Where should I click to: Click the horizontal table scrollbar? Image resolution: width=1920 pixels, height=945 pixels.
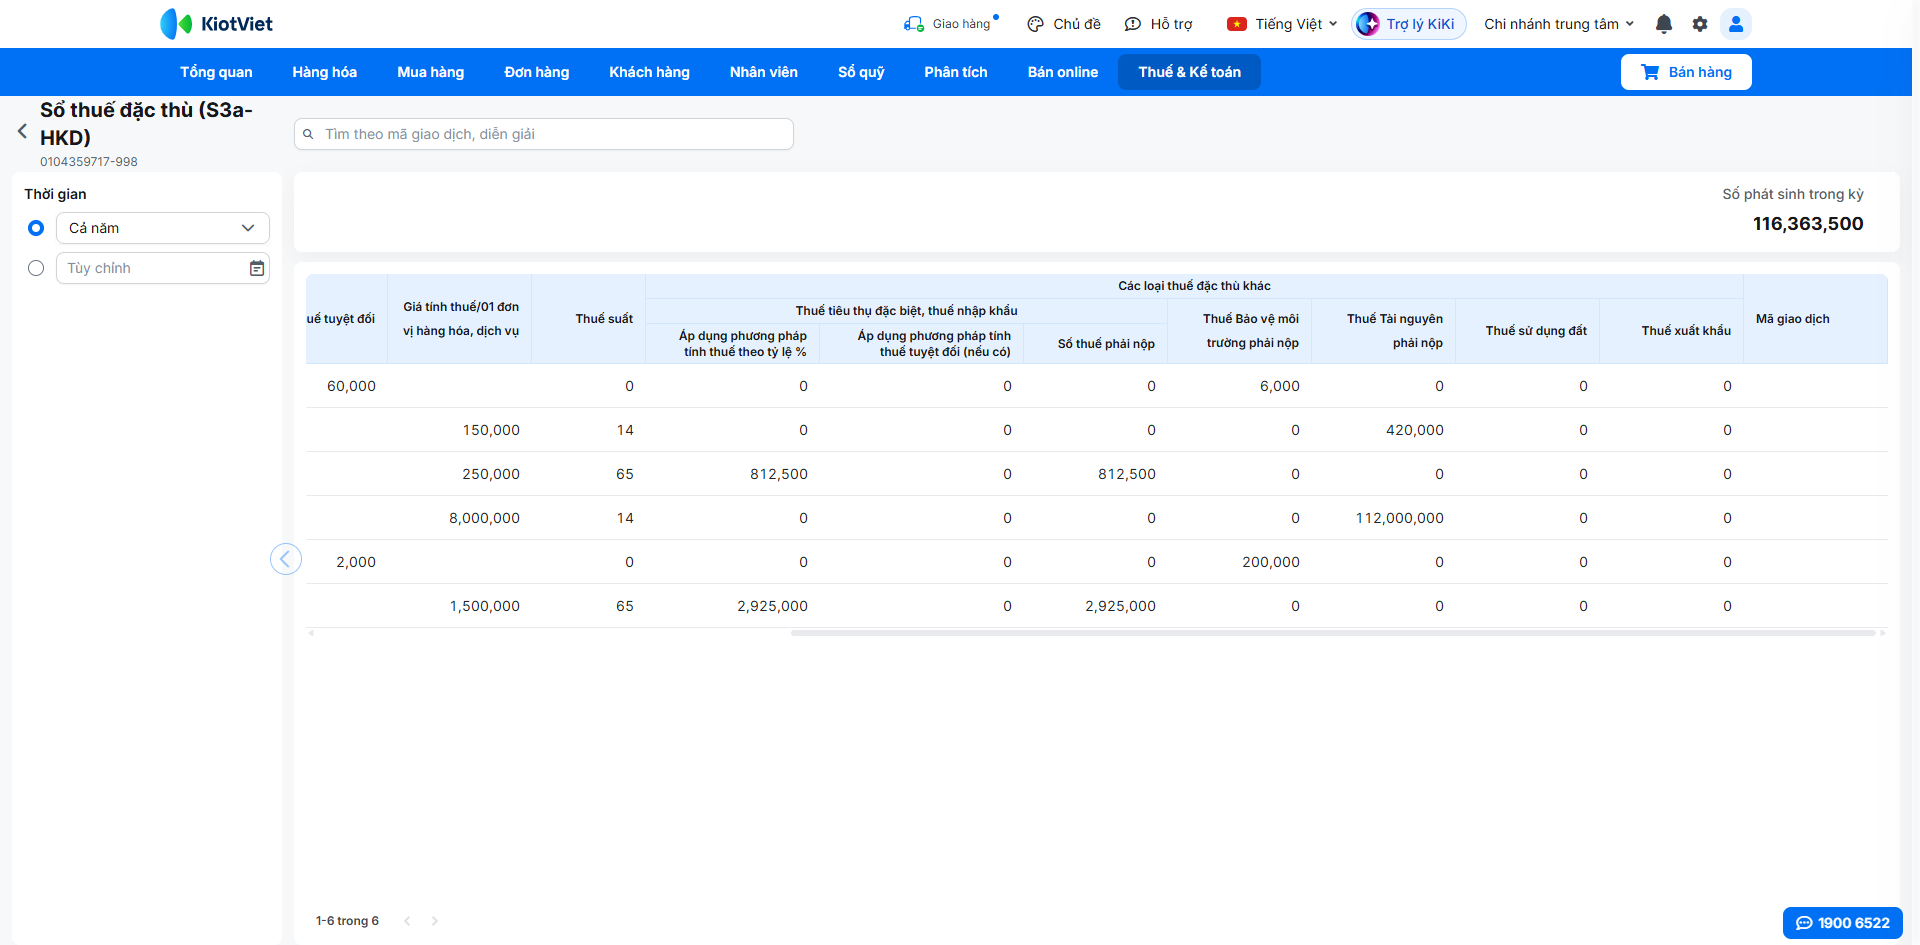[x=1333, y=633]
